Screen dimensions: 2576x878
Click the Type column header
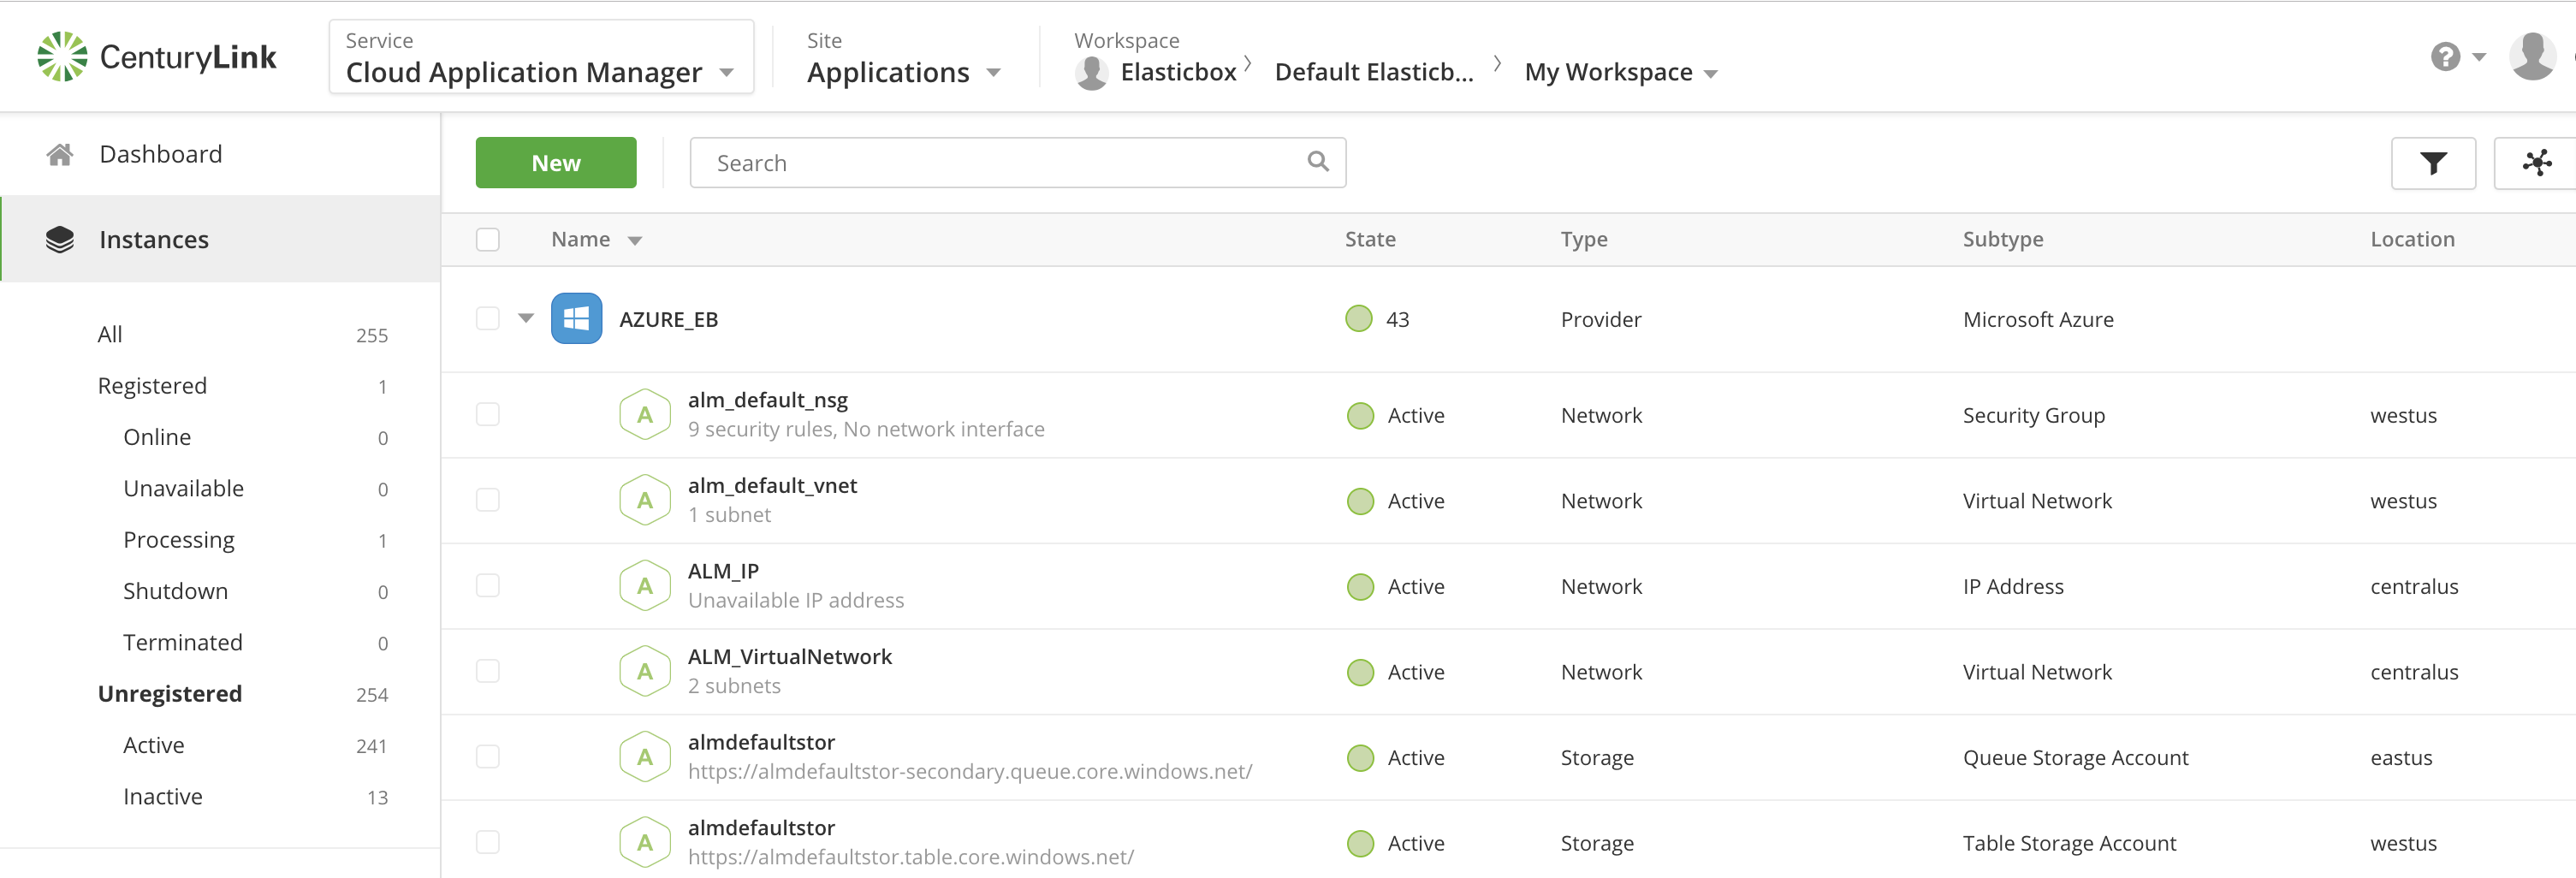(x=1584, y=240)
